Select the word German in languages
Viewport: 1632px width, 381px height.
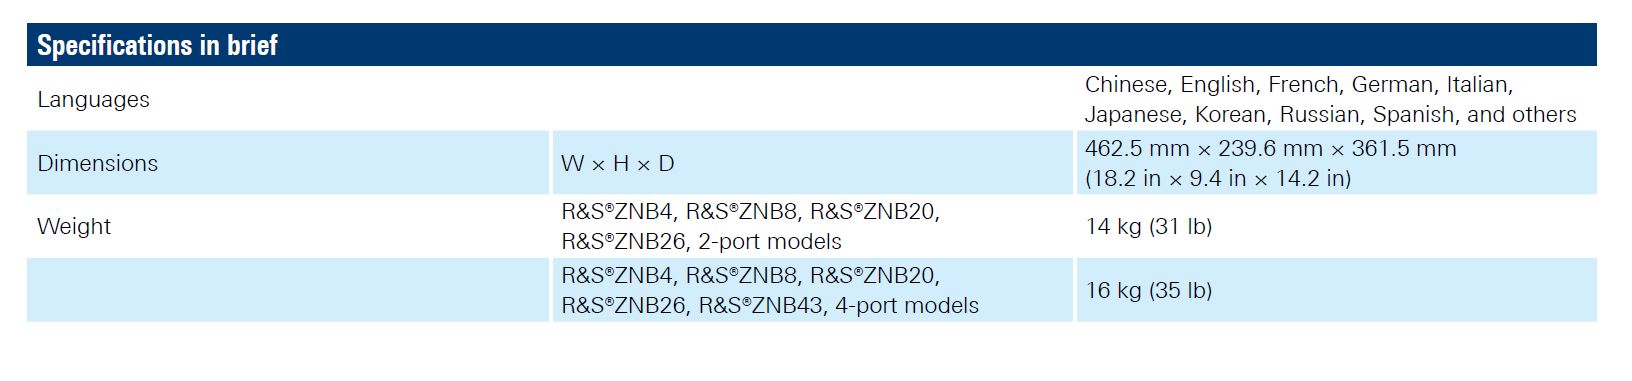pyautogui.click(x=1392, y=84)
